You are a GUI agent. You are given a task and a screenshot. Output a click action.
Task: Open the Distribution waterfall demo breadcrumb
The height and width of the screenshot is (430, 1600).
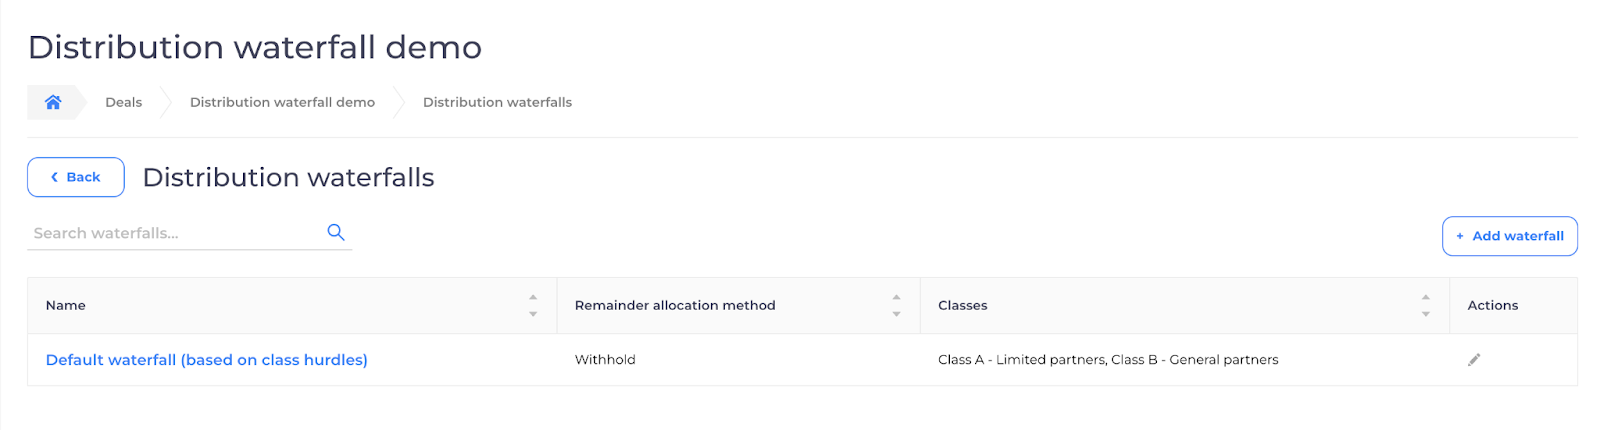click(x=282, y=102)
